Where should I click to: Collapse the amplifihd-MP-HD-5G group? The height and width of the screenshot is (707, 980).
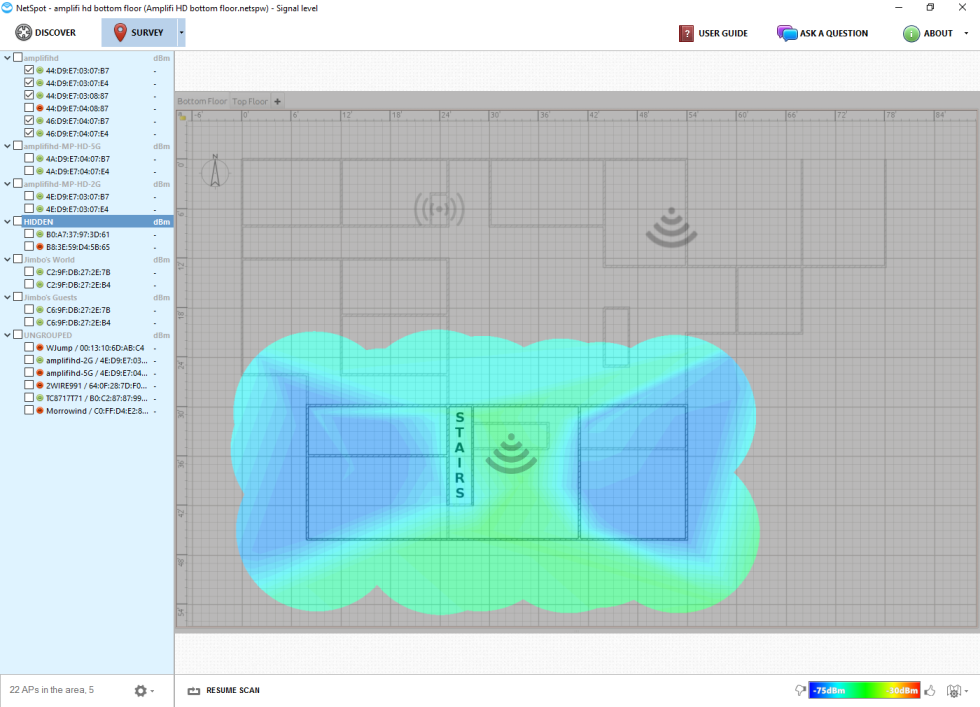click(8, 146)
